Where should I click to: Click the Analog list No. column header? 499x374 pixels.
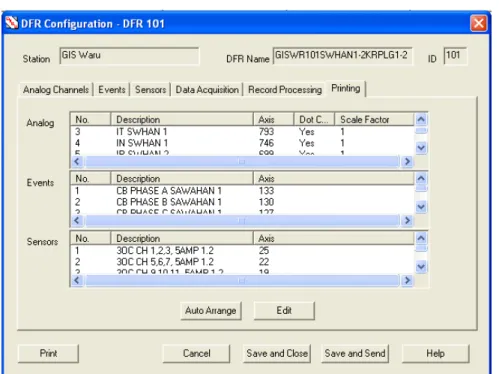[90, 119]
